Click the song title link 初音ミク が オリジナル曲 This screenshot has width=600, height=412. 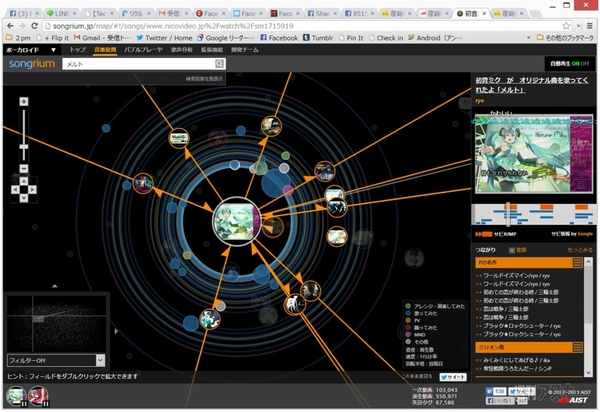532,85
